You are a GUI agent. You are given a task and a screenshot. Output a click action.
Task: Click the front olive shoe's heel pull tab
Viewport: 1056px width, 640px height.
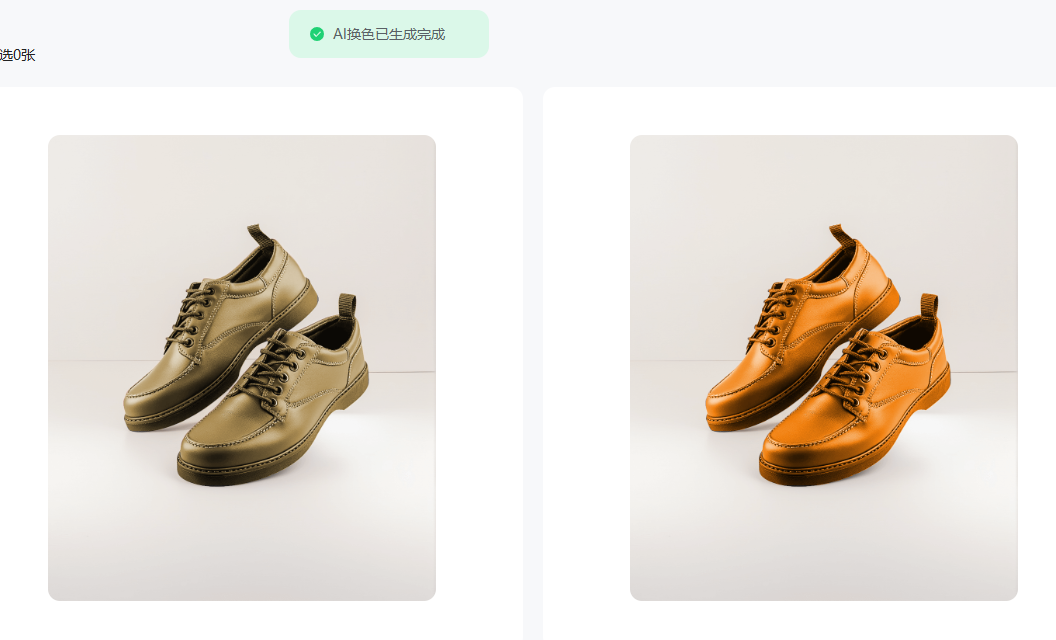point(348,307)
